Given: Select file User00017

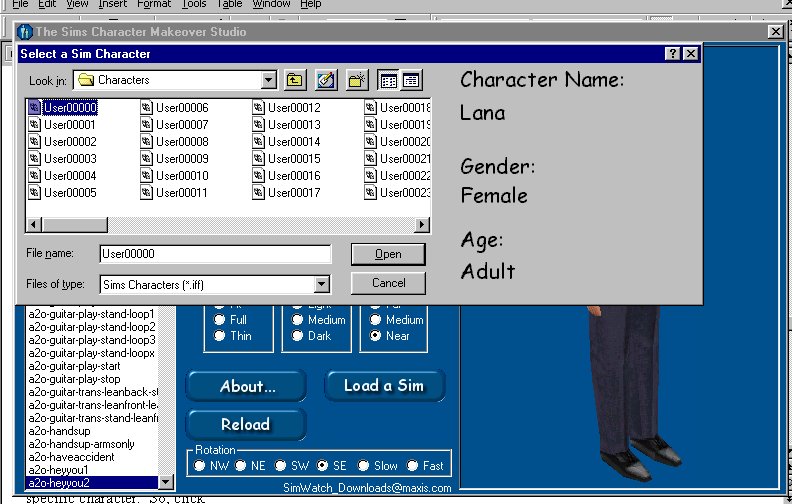Looking at the screenshot, I should click(x=286, y=193).
